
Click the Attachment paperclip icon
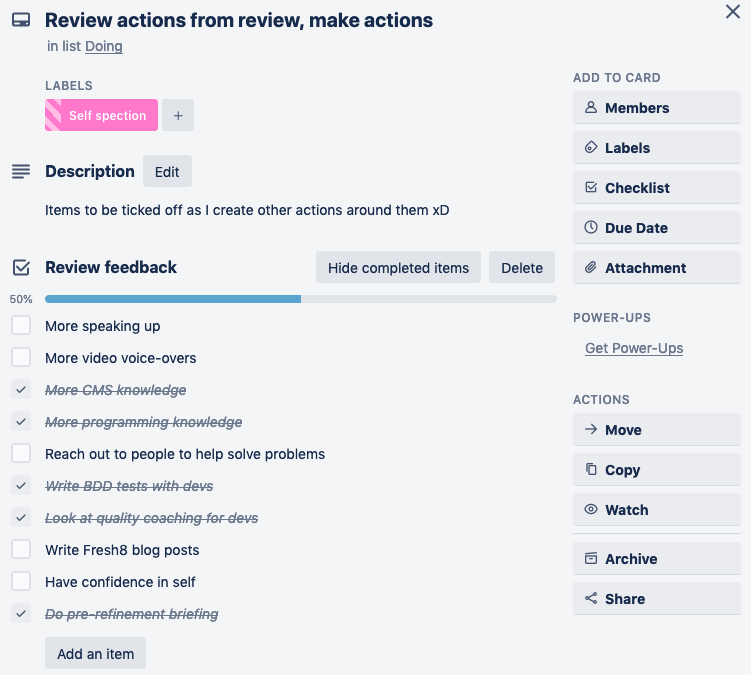tap(591, 268)
